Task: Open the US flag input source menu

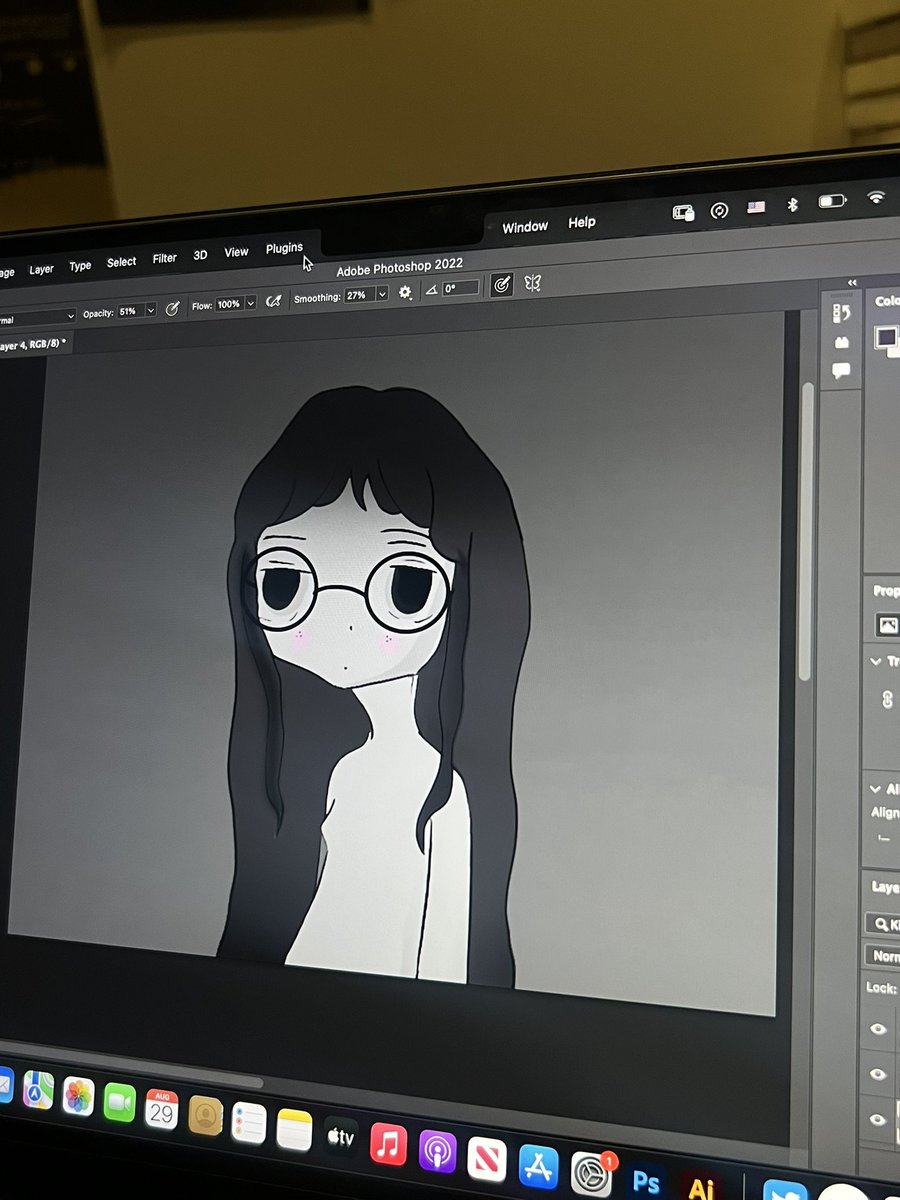Action: pyautogui.click(x=756, y=207)
